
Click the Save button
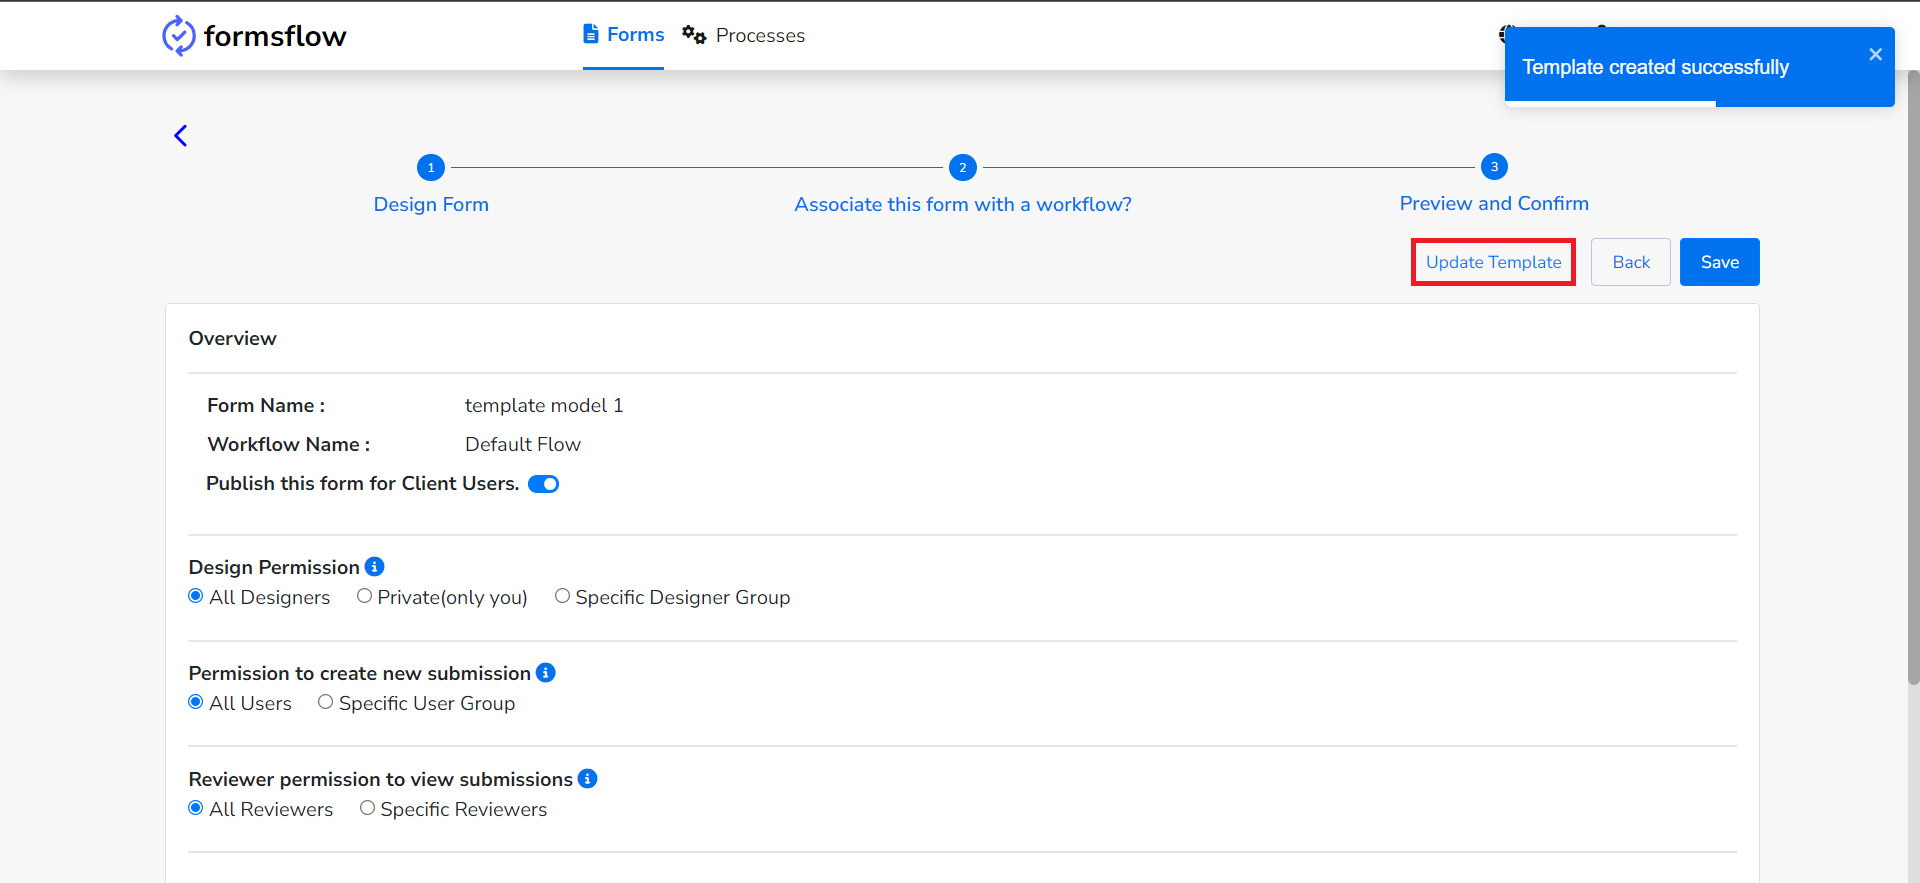point(1720,262)
